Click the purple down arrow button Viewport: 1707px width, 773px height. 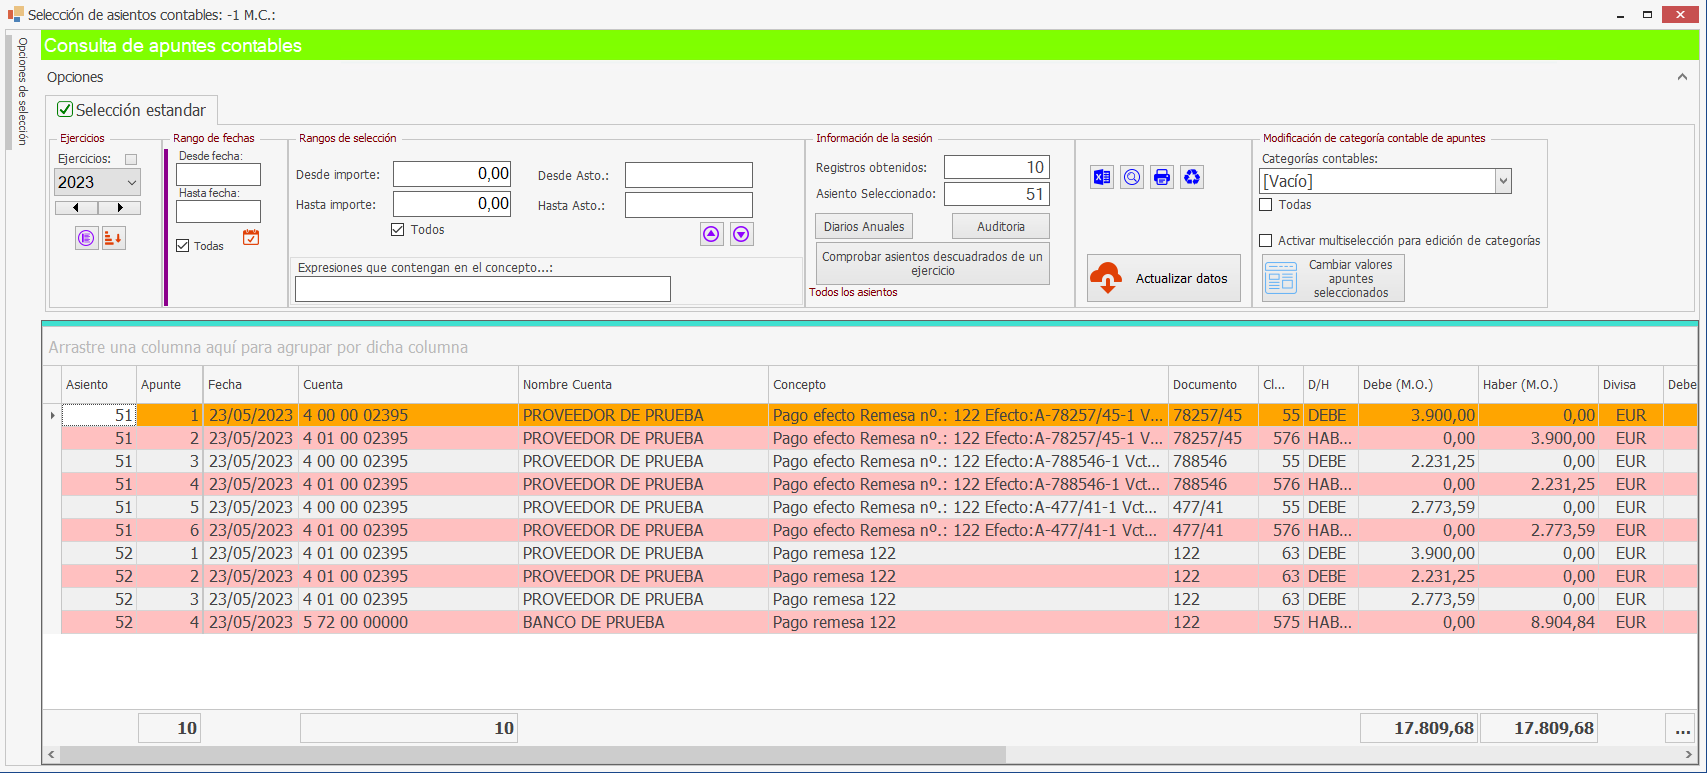pos(741,234)
